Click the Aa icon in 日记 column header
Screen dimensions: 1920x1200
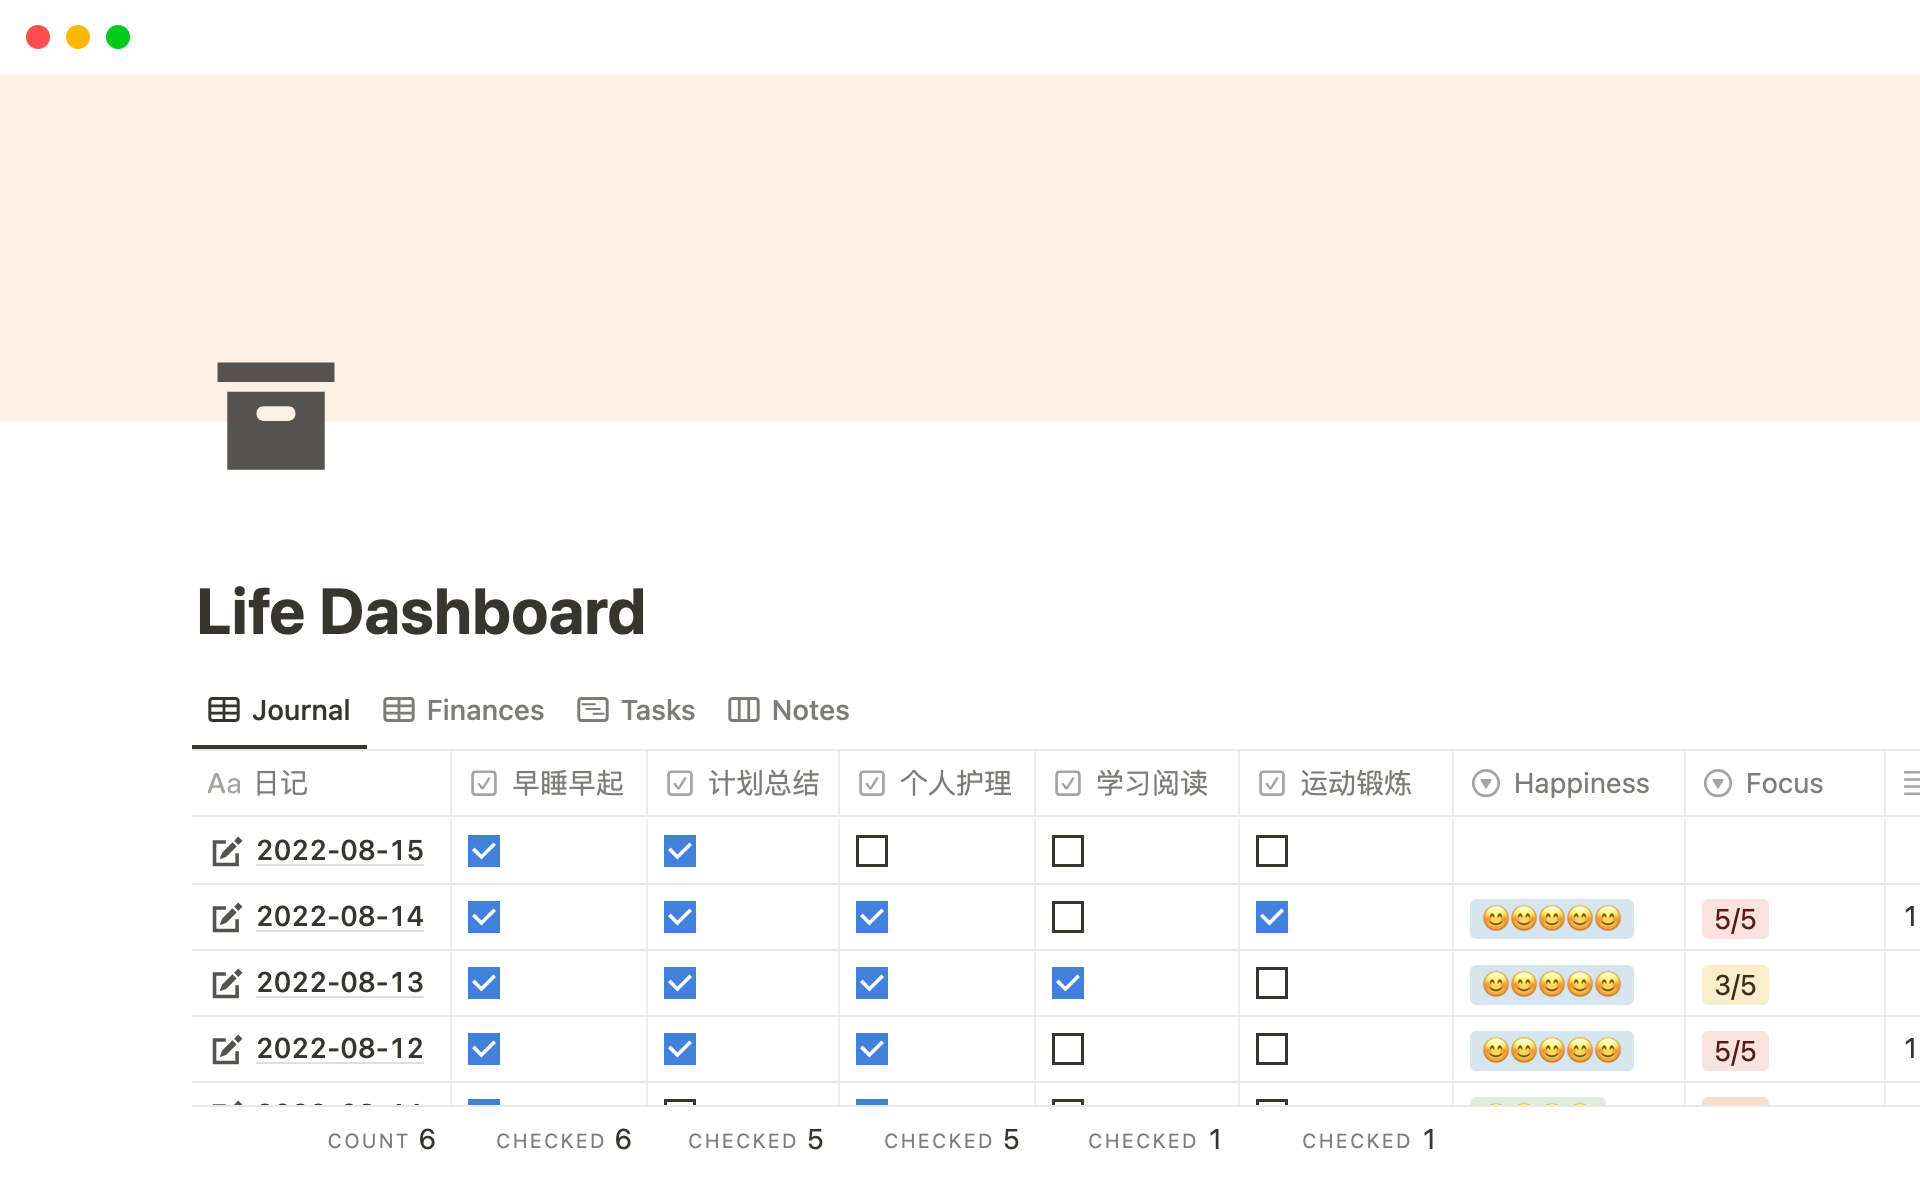pyautogui.click(x=222, y=784)
